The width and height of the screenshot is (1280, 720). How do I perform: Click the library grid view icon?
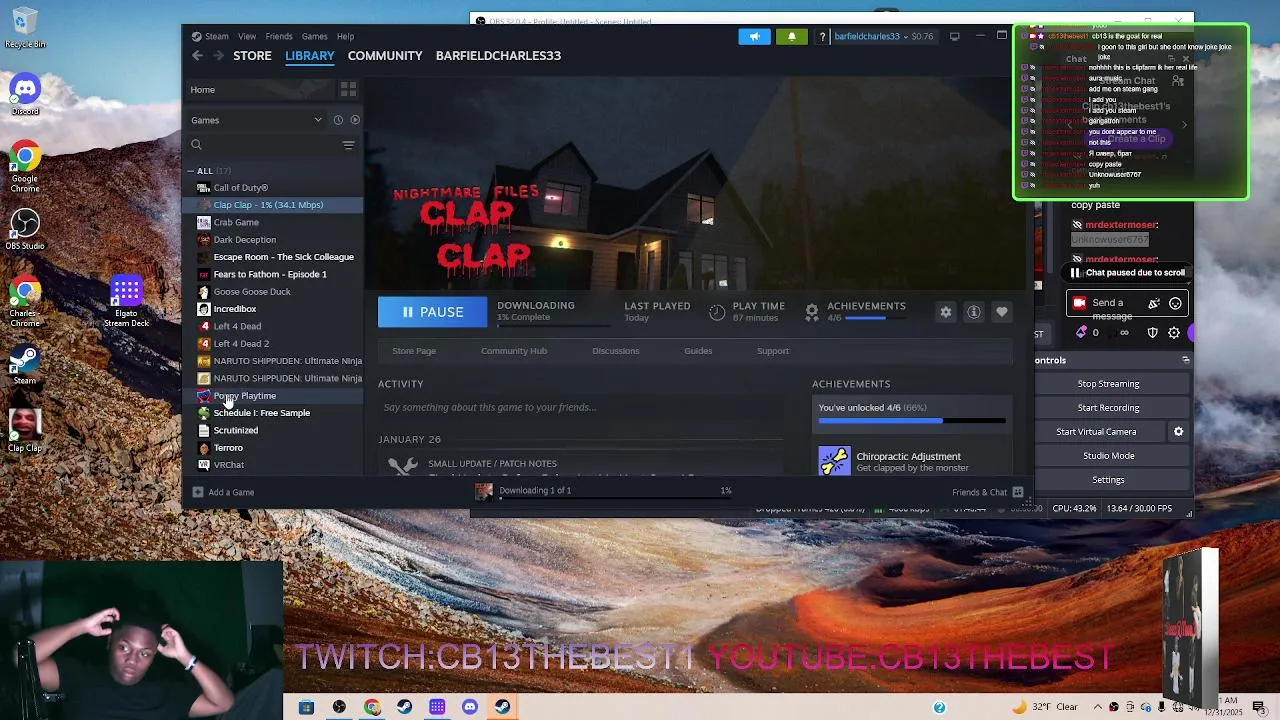348,89
